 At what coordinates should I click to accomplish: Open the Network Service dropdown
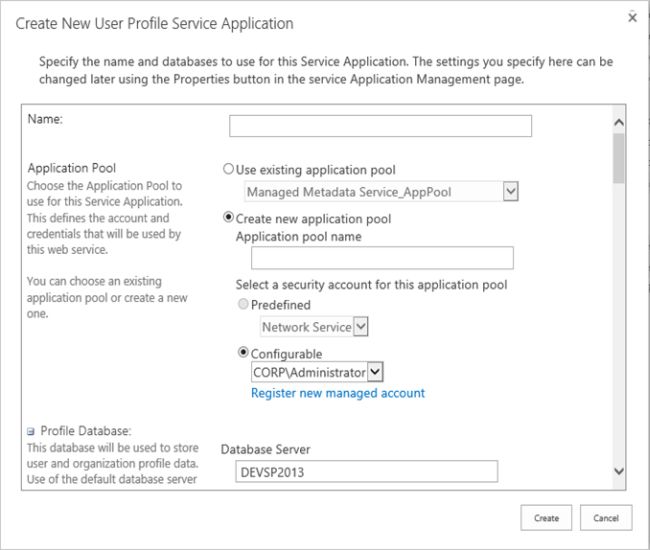(362, 326)
